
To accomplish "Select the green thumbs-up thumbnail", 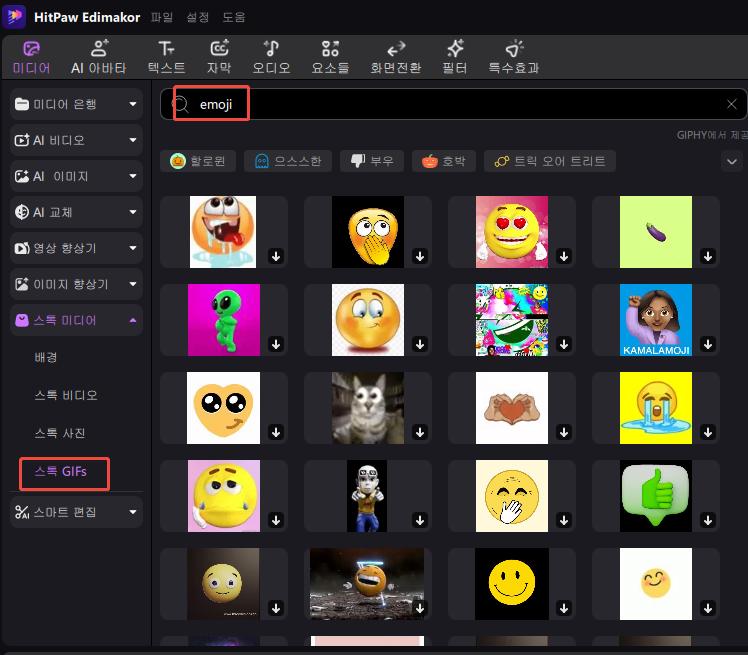I will tap(656, 496).
